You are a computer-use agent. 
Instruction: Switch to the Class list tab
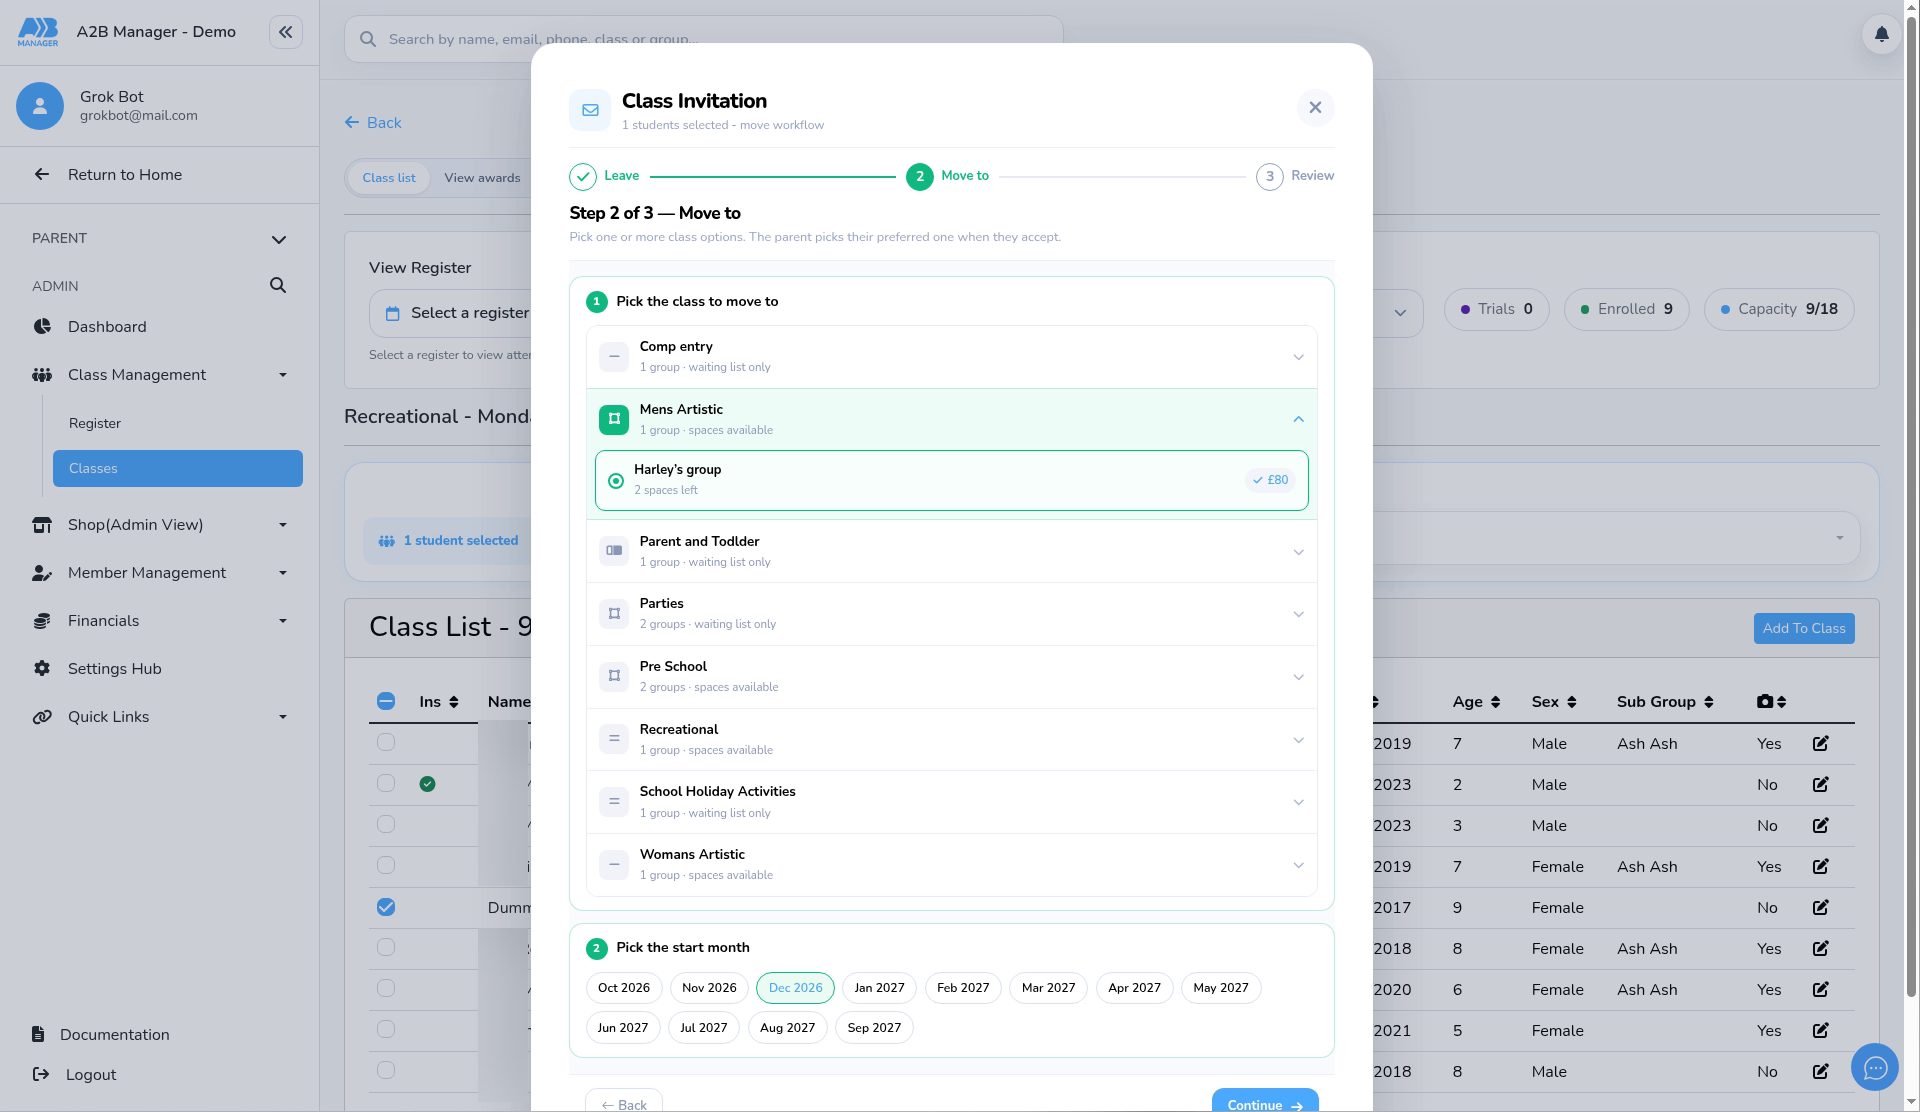tap(389, 178)
